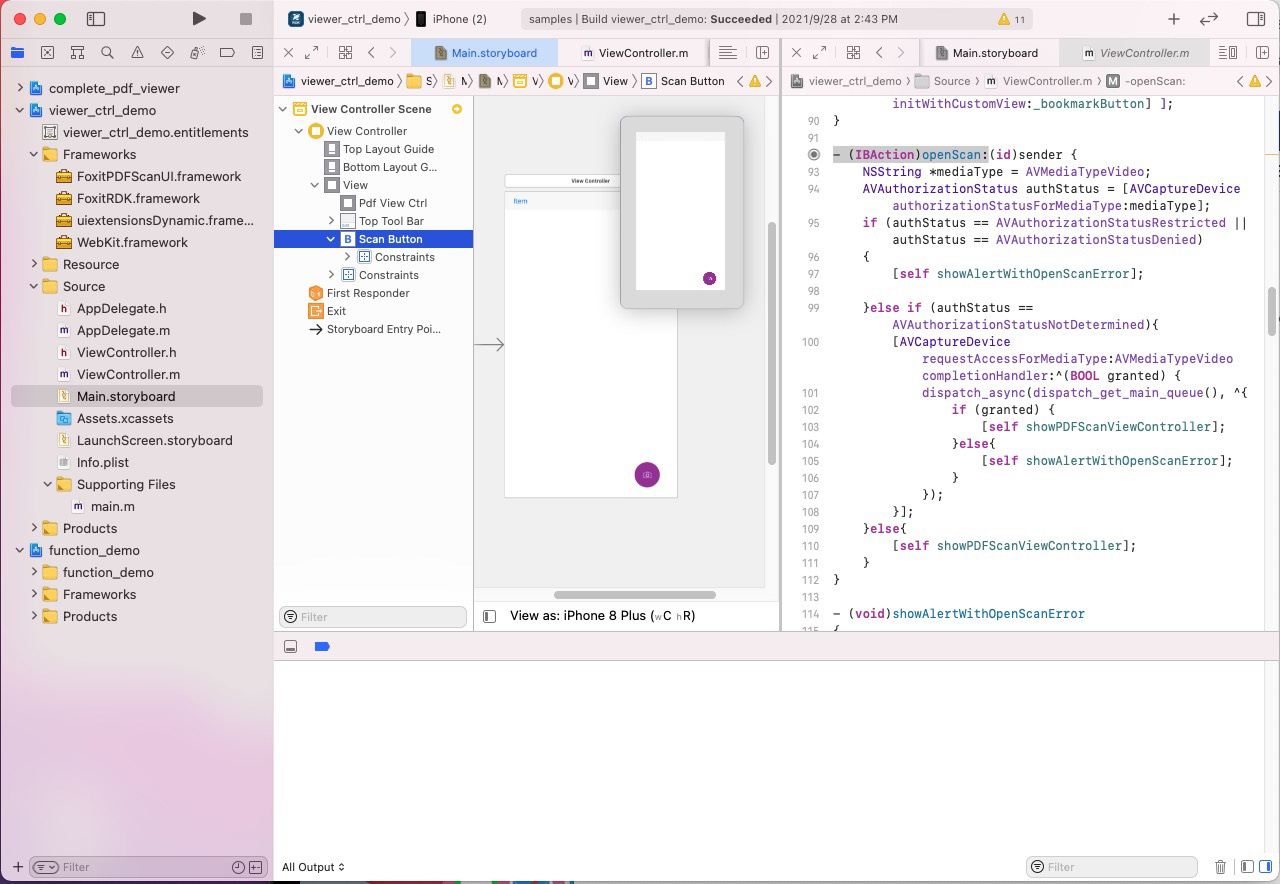Collapse the Scan Button's Constraints group
The width and height of the screenshot is (1280, 884).
pos(346,257)
